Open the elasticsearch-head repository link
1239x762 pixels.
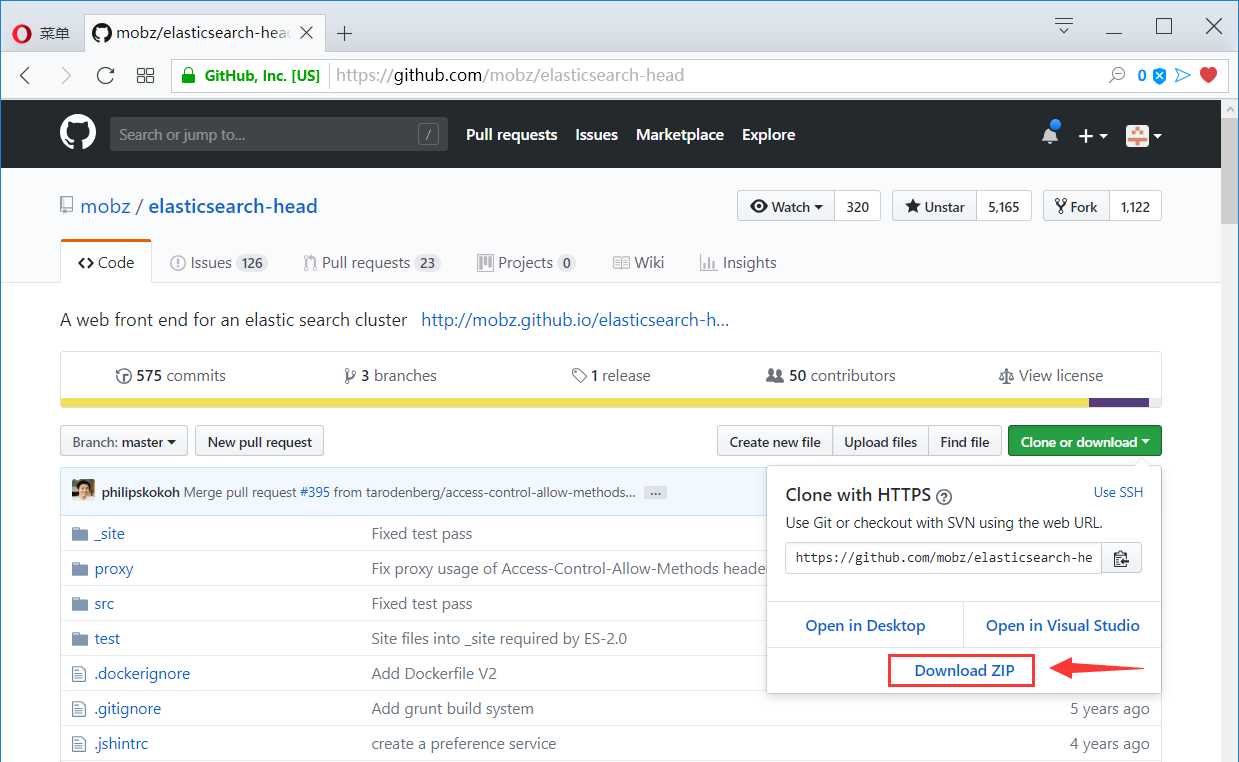click(x=233, y=207)
